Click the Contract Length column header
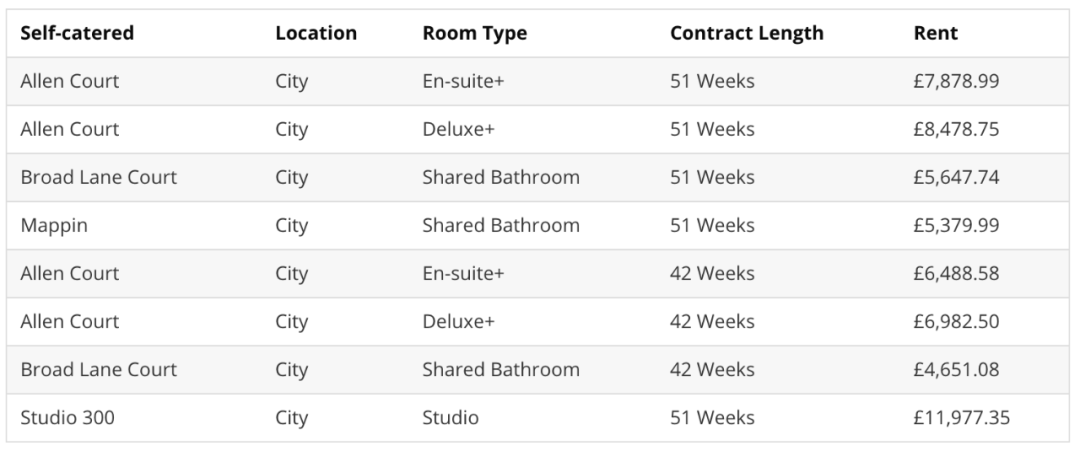This screenshot has height=451, width=1080. [747, 33]
